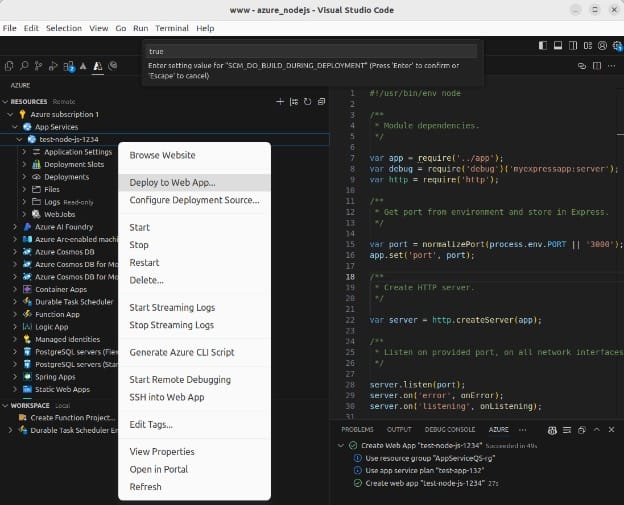Choose SSH into Web App
Viewport: 624px width, 505px height.
(x=194, y=397)
